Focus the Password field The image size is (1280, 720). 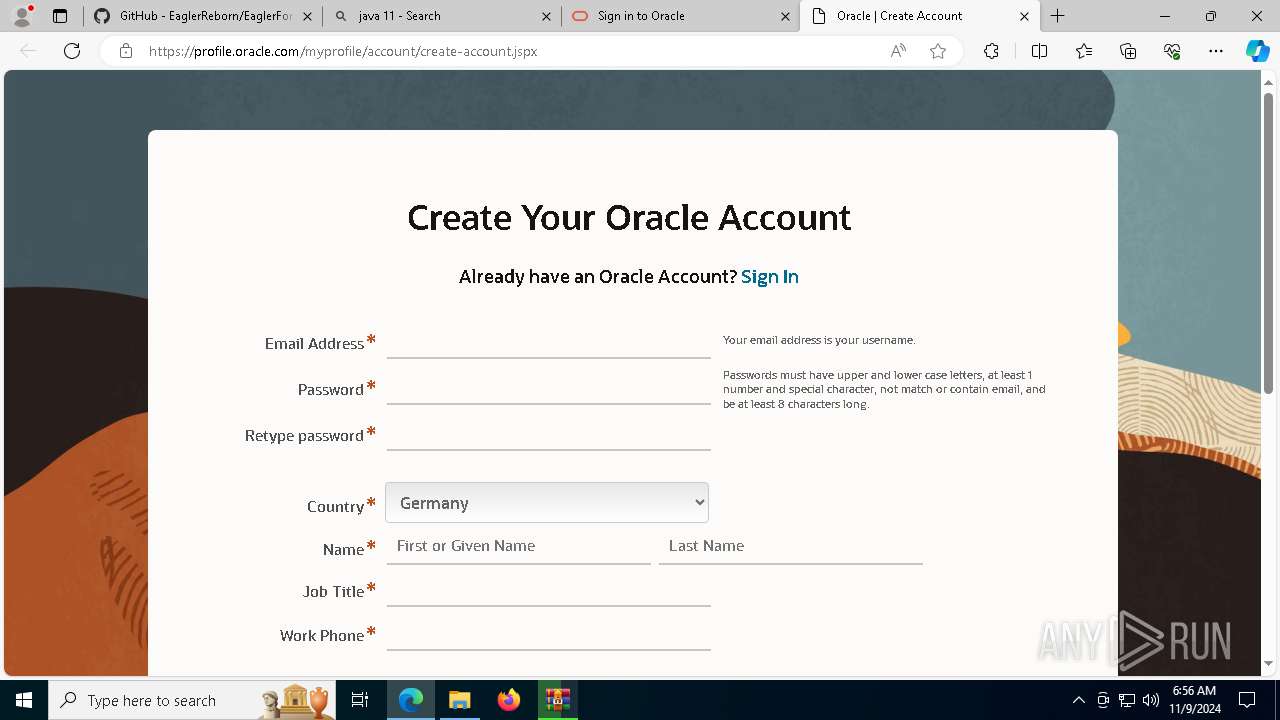tap(548, 389)
